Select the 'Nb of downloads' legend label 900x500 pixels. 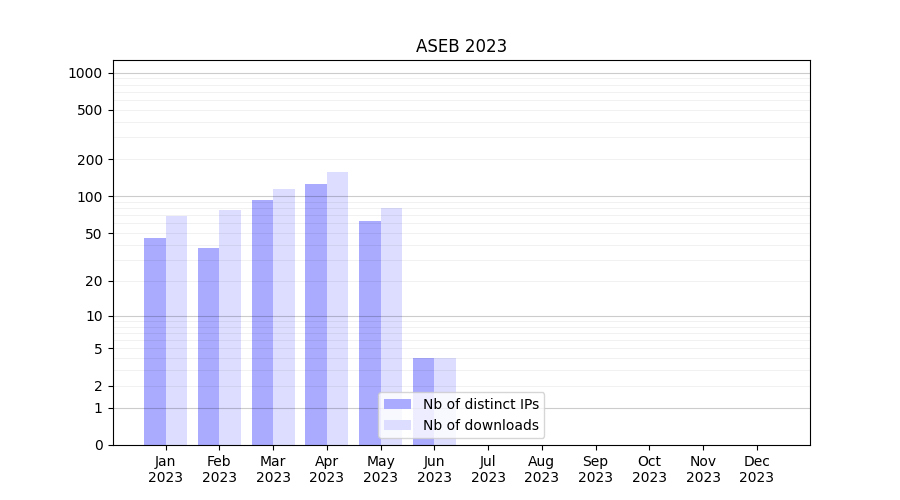coord(480,425)
